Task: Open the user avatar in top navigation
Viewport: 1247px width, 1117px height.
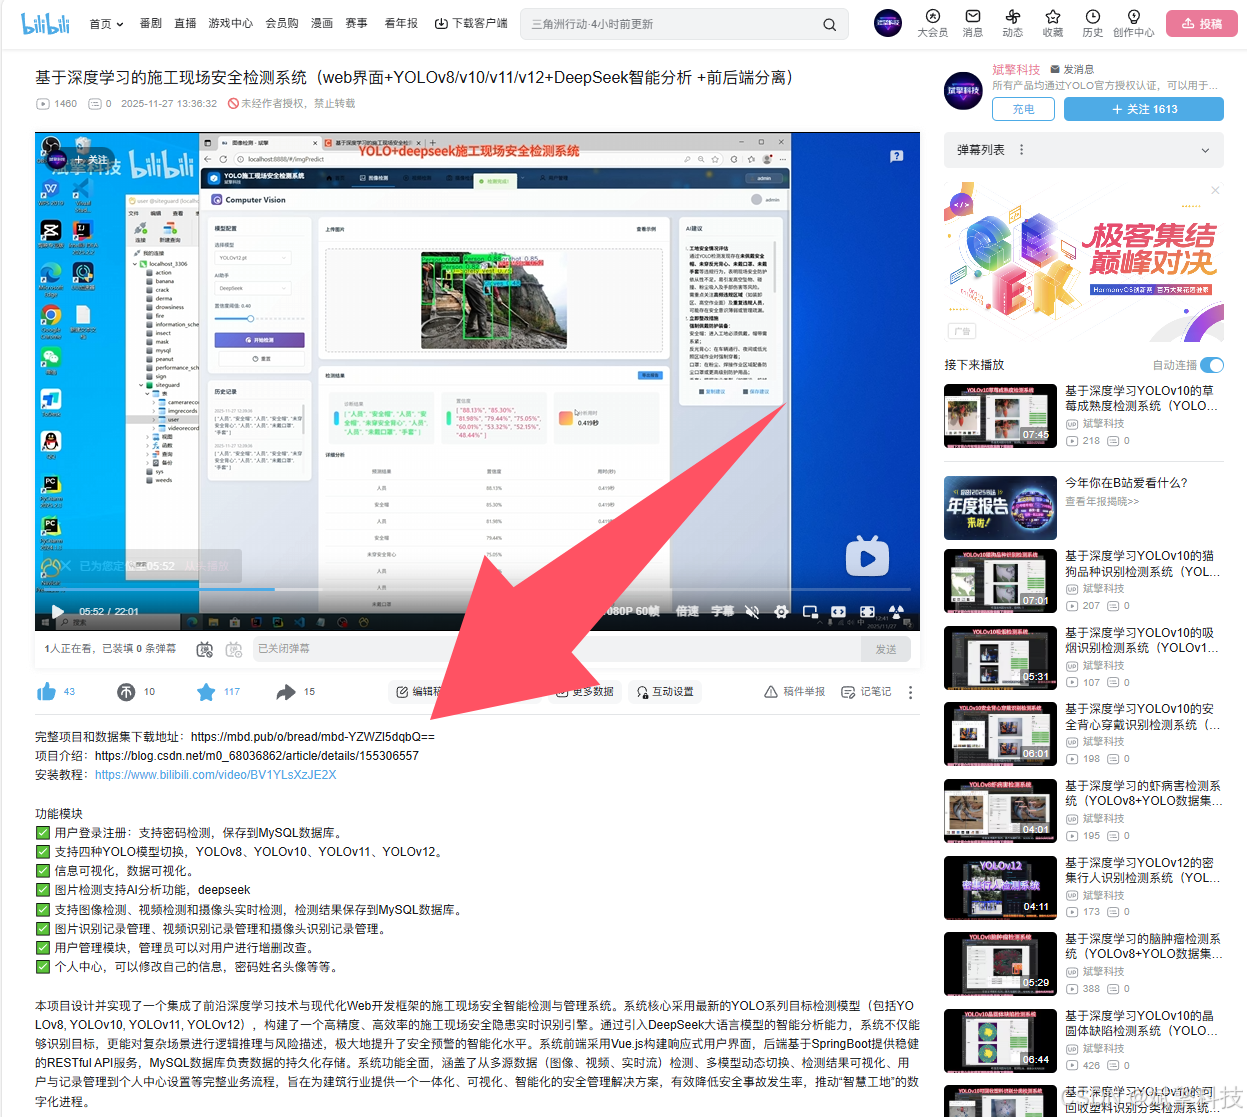Action: tap(887, 23)
